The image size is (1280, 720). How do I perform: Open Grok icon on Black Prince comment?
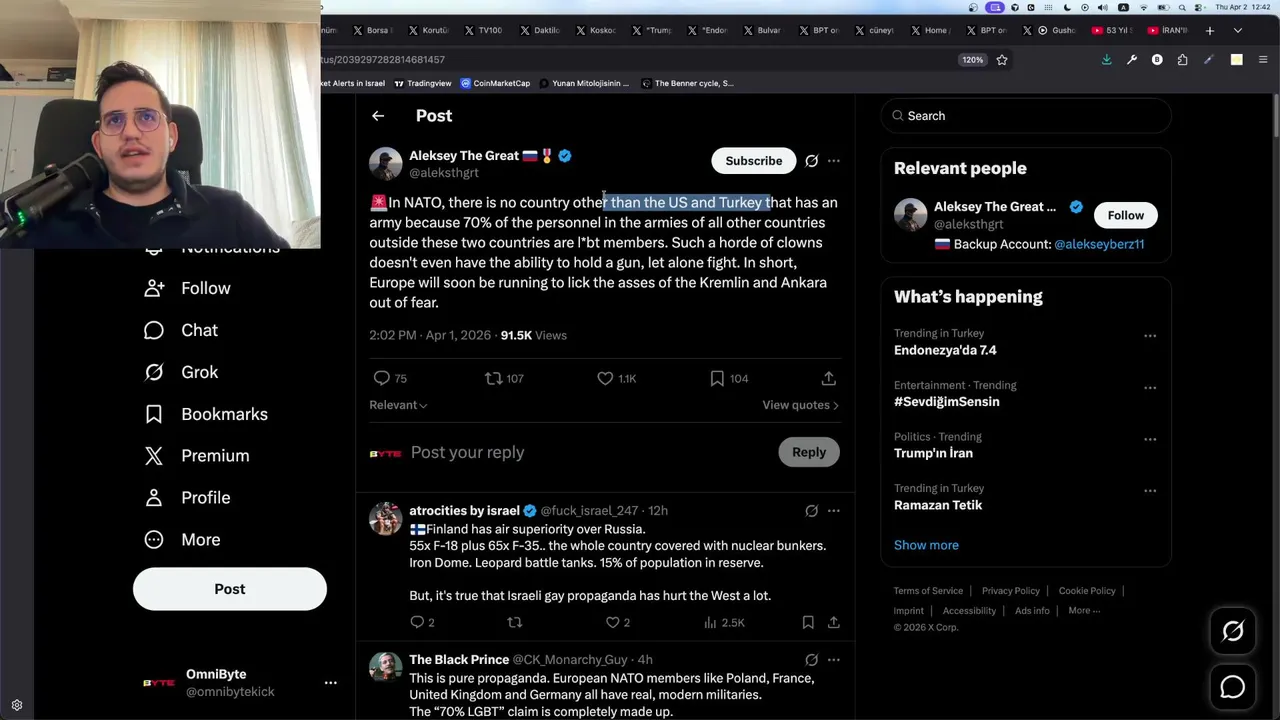[812, 660]
